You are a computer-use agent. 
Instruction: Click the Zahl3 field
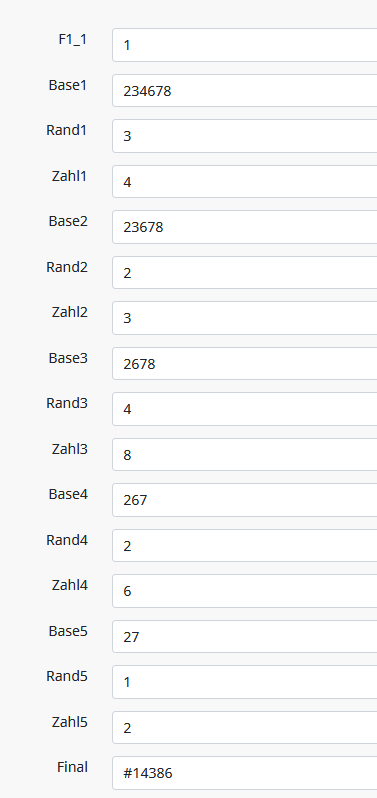245,454
